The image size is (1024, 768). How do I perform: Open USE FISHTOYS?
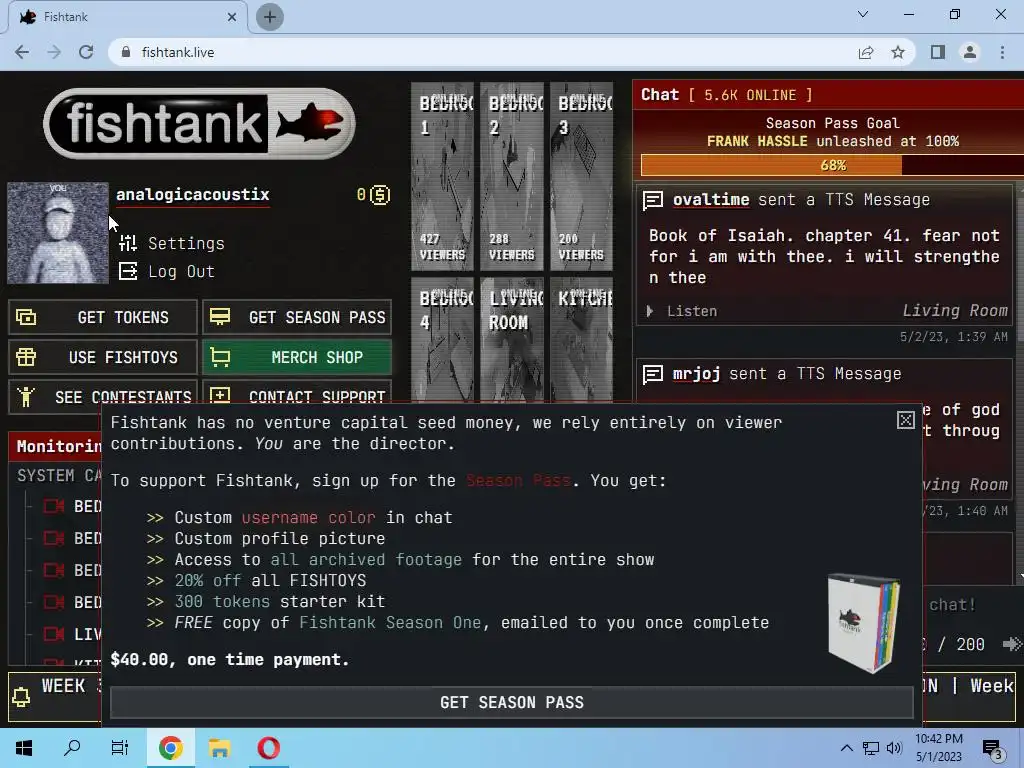(x=103, y=357)
